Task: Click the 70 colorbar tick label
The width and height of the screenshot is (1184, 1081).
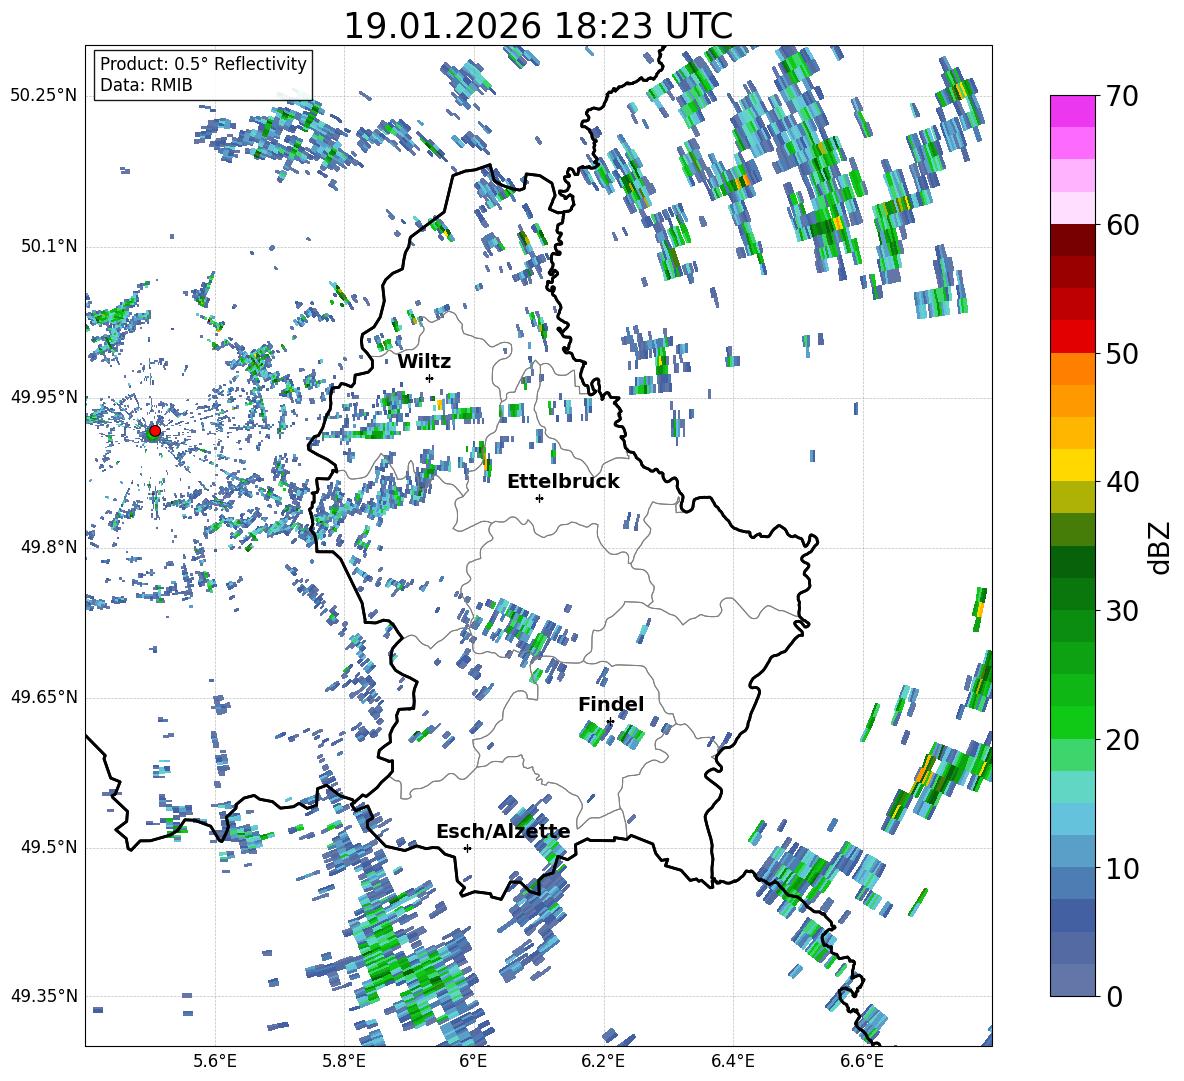Action: click(x=1122, y=97)
